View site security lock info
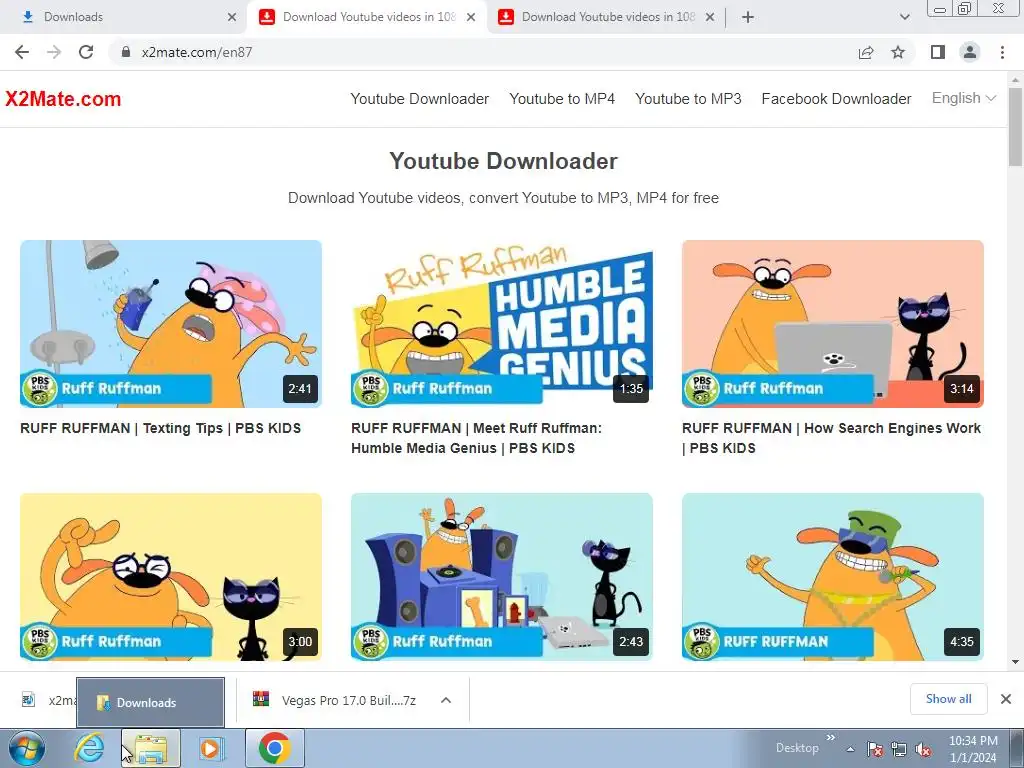The height and width of the screenshot is (768, 1024). 126,52
